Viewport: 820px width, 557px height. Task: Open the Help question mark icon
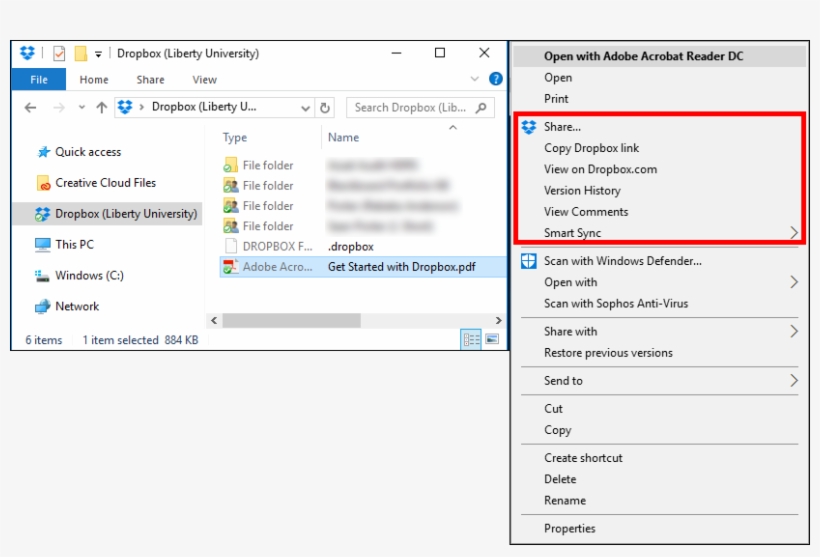tap(495, 79)
